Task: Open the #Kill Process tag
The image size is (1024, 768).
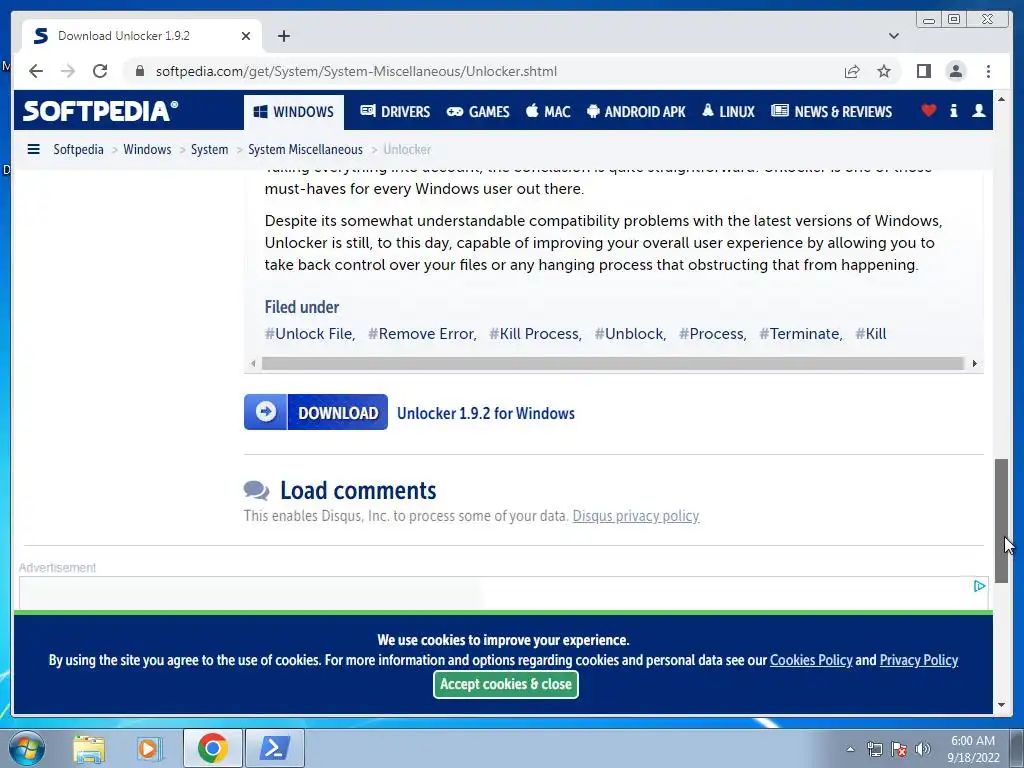Action: pos(535,334)
